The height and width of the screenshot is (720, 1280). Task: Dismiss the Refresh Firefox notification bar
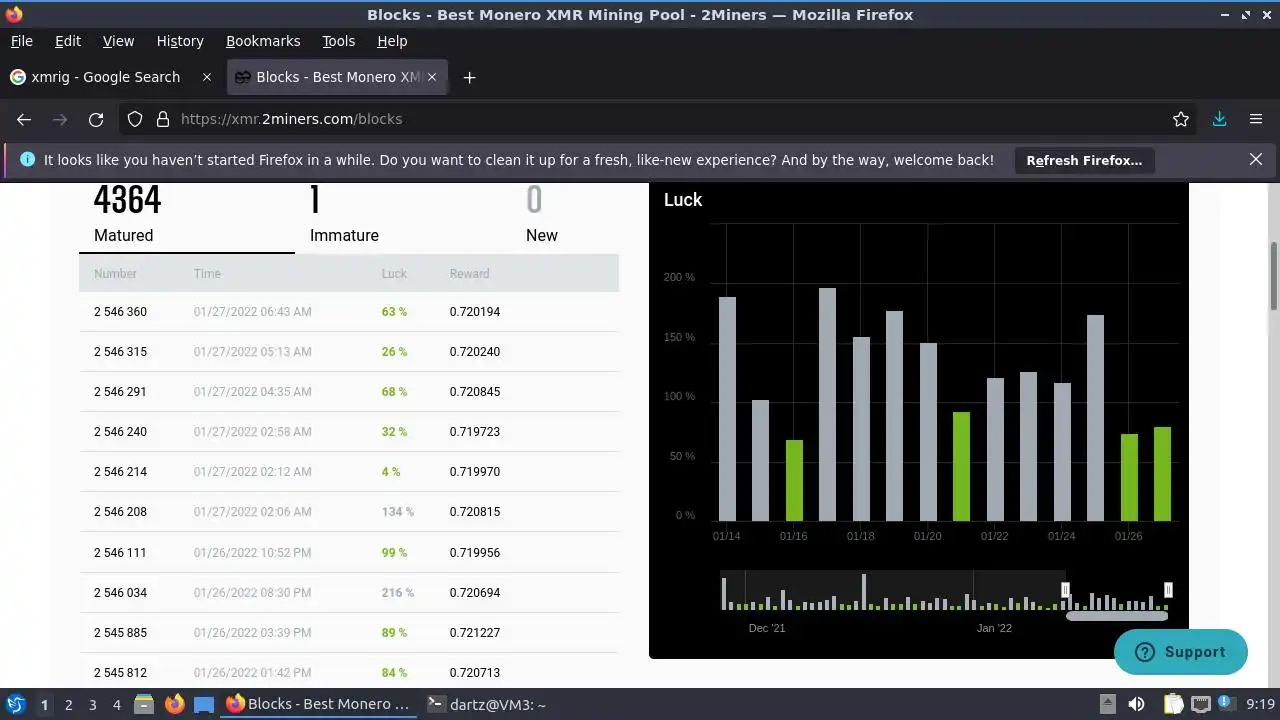click(x=1256, y=159)
